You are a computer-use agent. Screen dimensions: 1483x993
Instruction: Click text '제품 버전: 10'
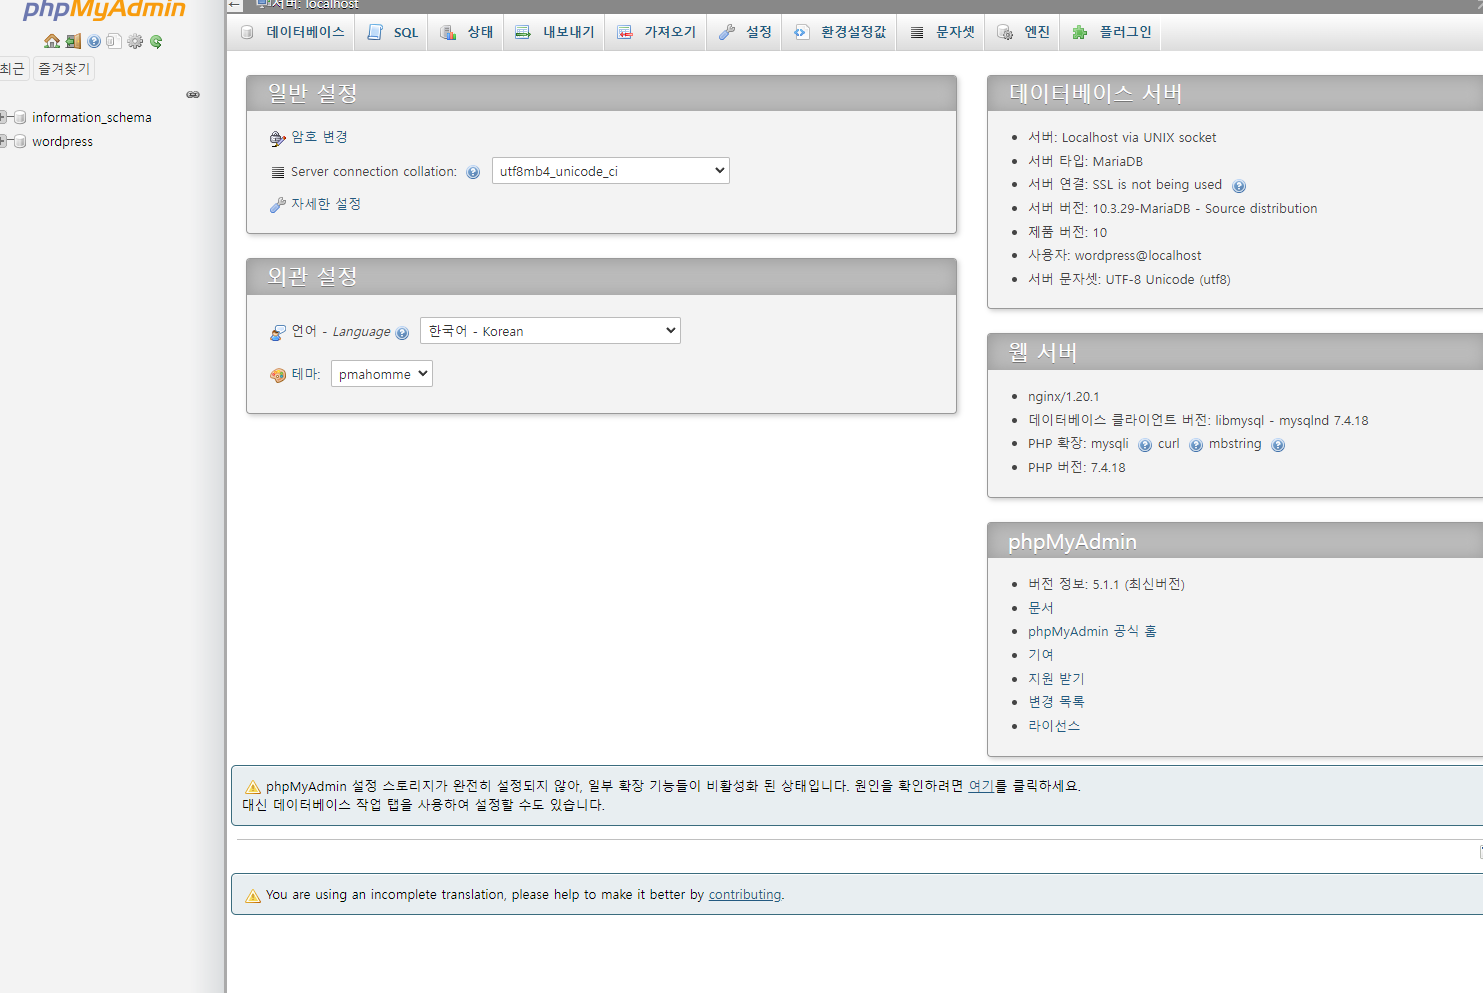click(x=1067, y=232)
